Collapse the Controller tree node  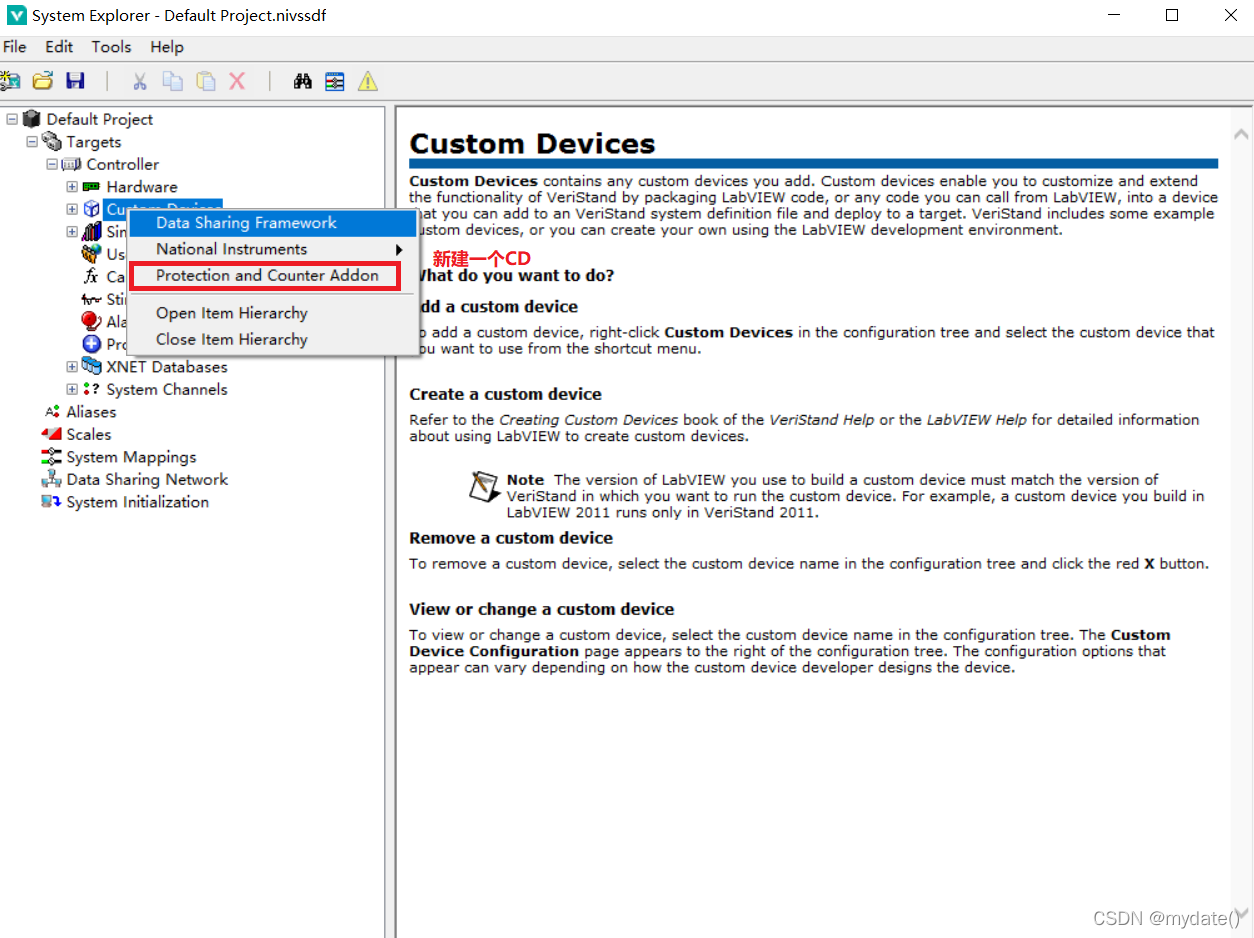point(52,164)
